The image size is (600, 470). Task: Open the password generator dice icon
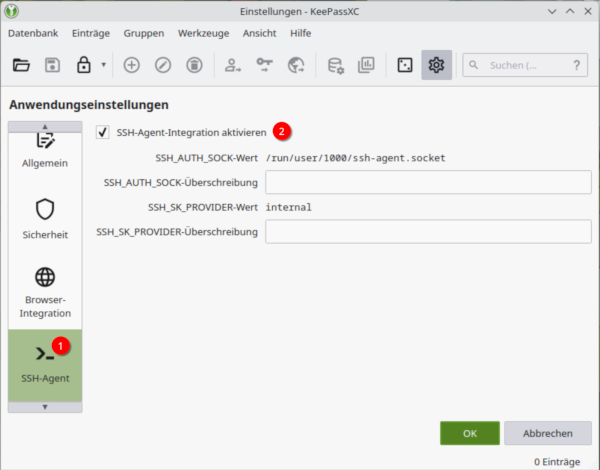(404, 65)
